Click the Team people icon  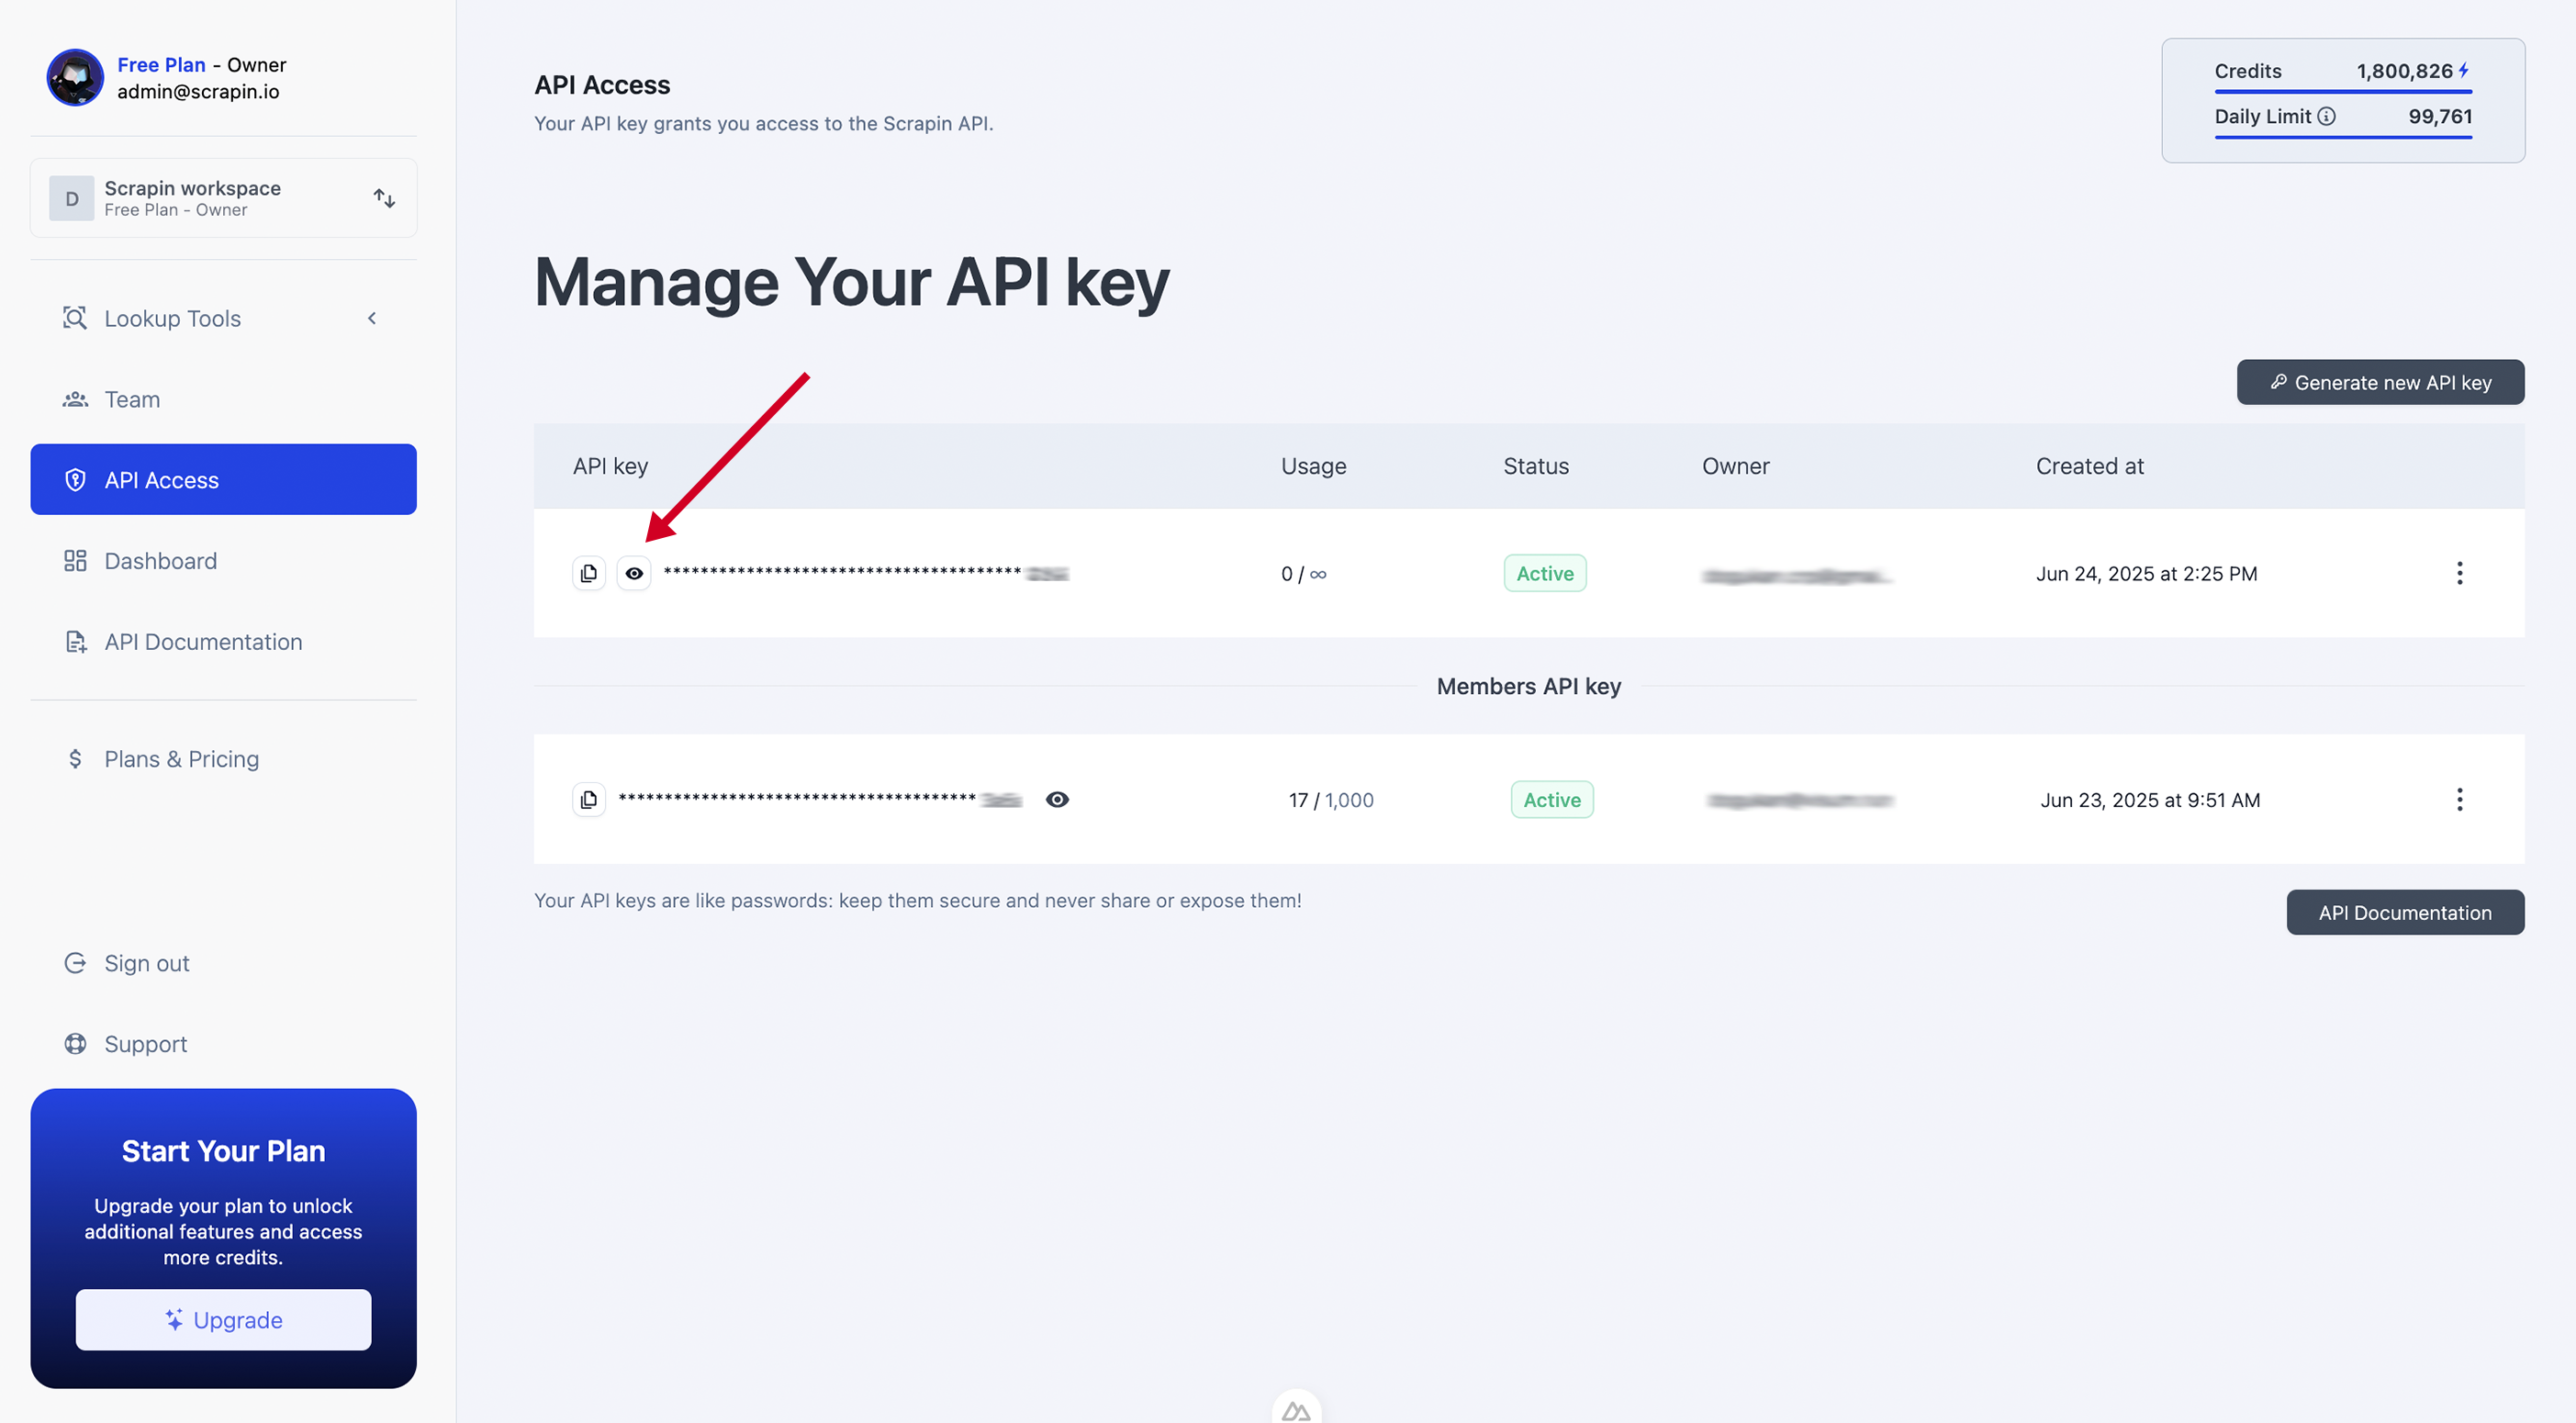[x=75, y=399]
